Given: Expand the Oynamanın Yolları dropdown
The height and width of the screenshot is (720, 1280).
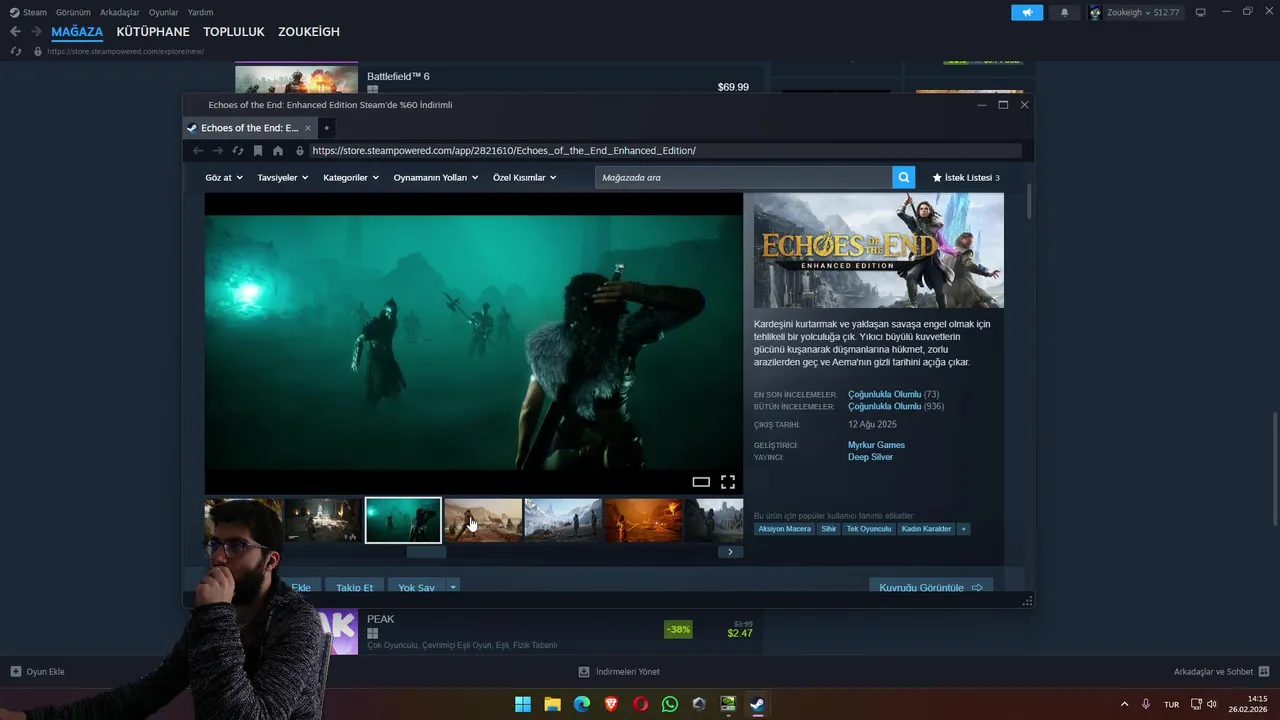Looking at the screenshot, I should (436, 178).
